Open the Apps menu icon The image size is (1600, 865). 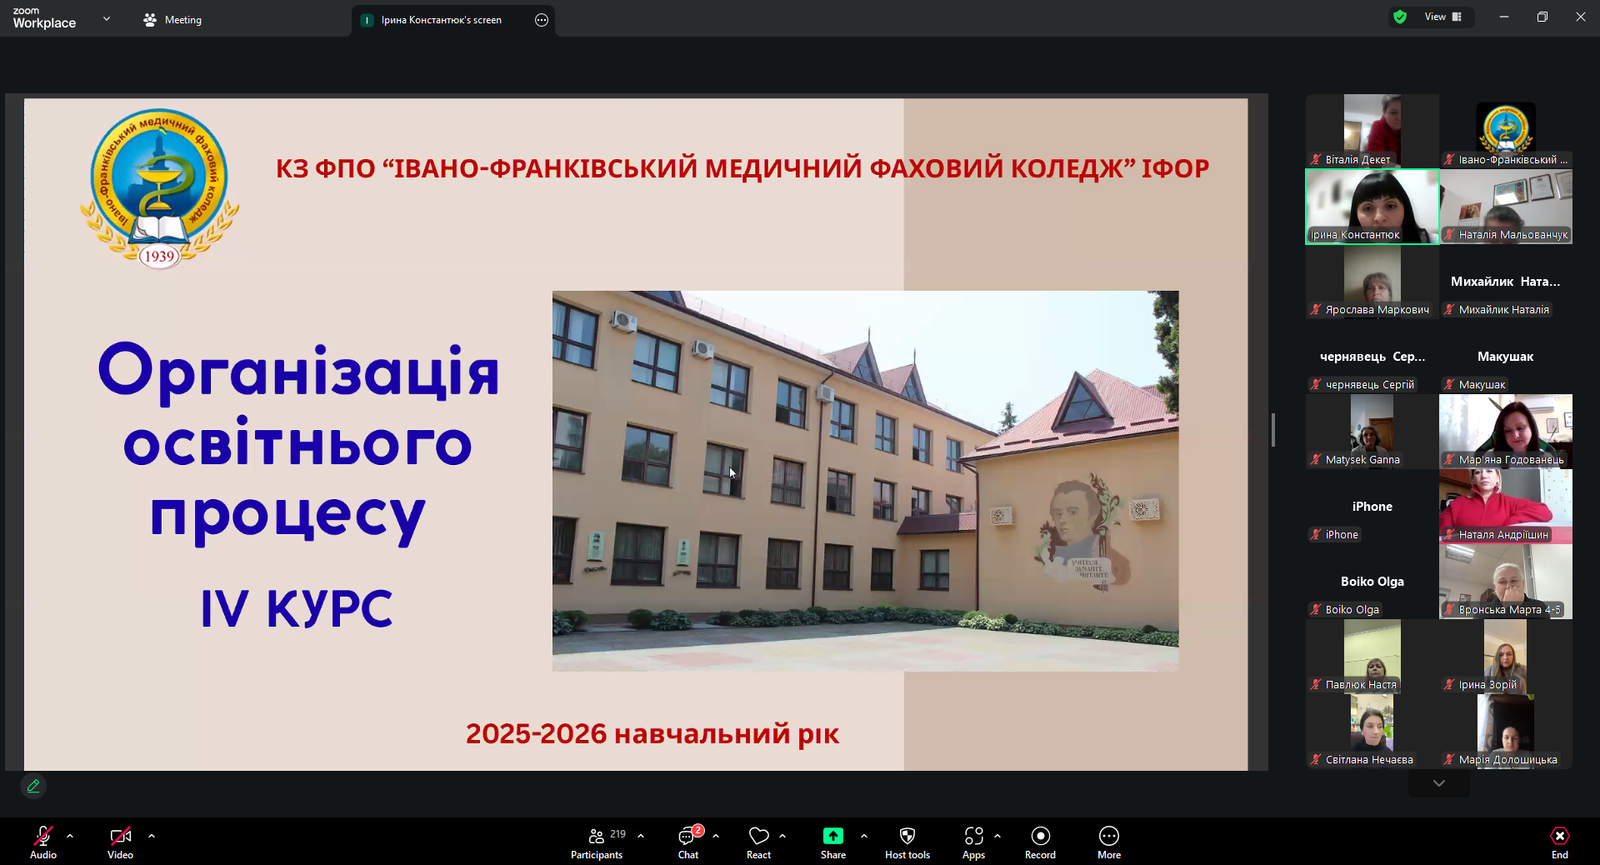coord(973,841)
